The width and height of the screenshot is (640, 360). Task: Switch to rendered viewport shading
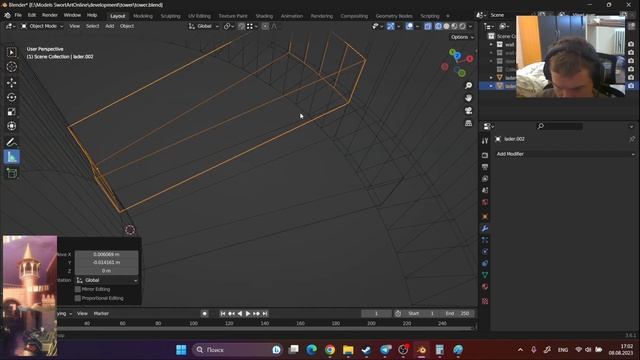click(462, 26)
